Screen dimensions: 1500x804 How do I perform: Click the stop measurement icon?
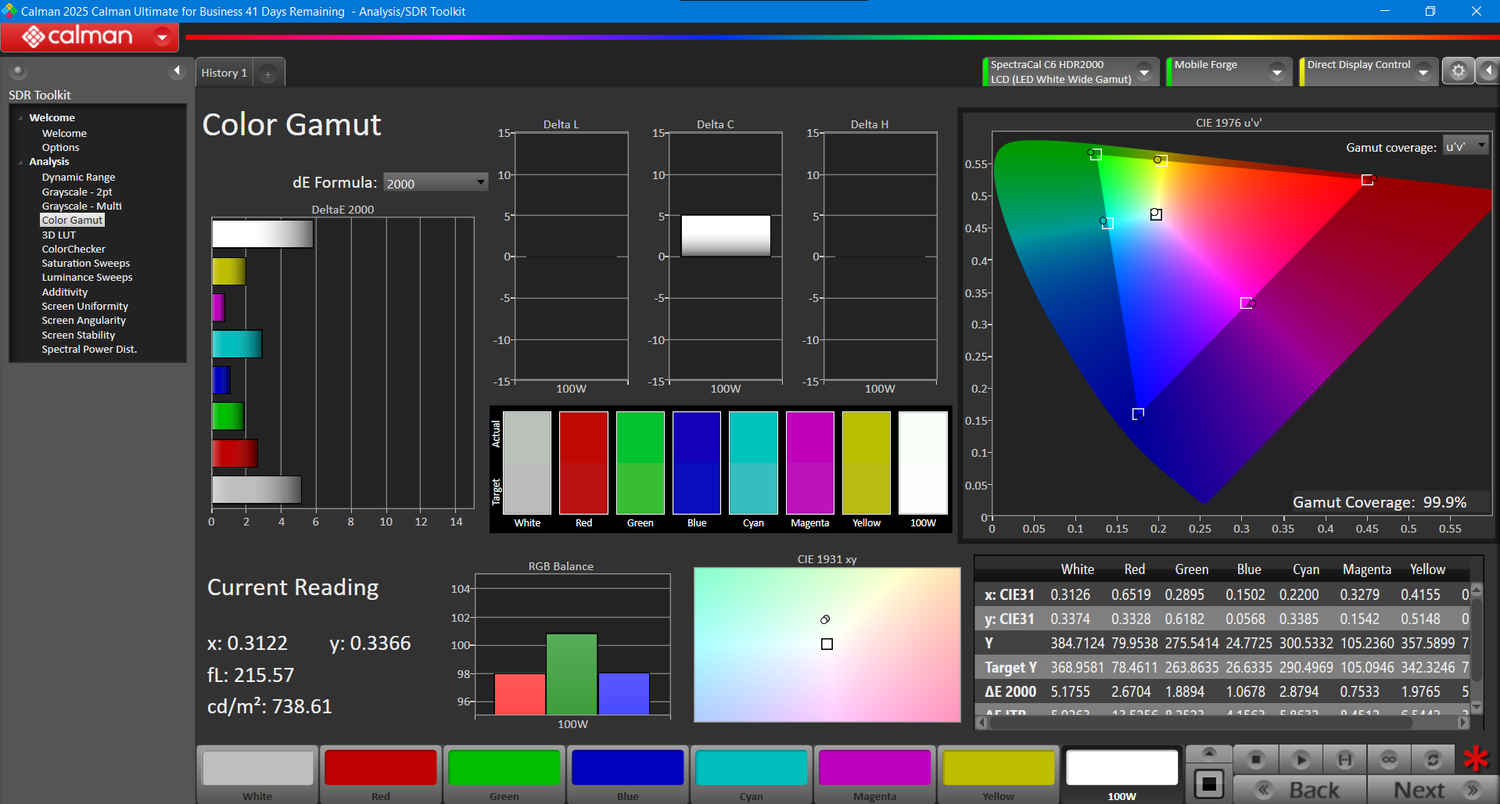pos(1258,760)
